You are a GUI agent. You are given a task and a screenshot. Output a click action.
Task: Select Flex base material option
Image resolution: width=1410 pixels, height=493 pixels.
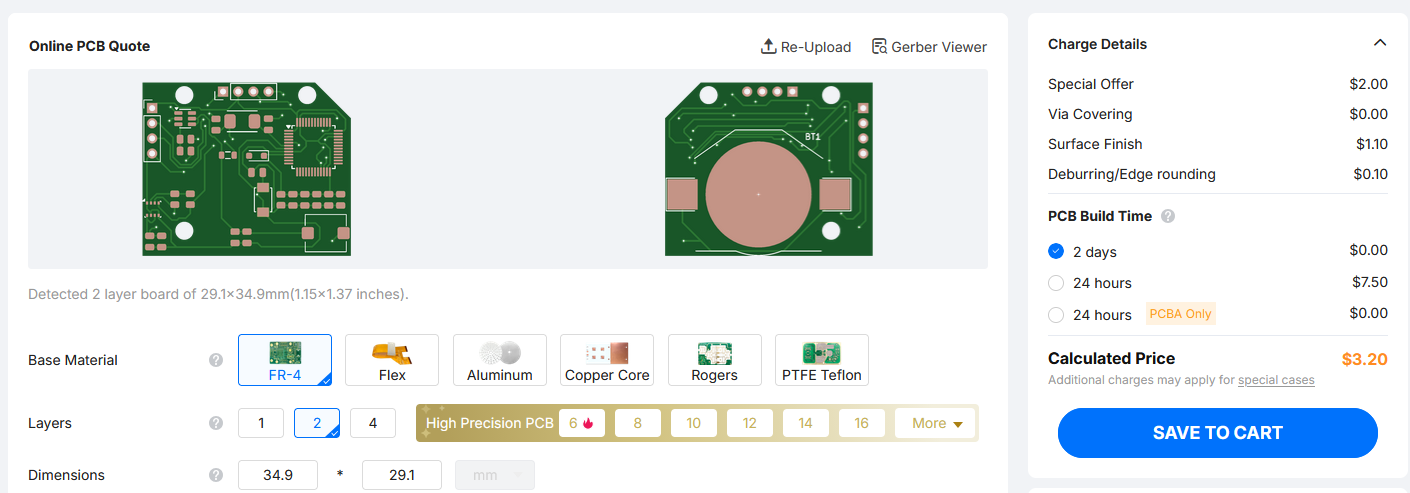392,360
